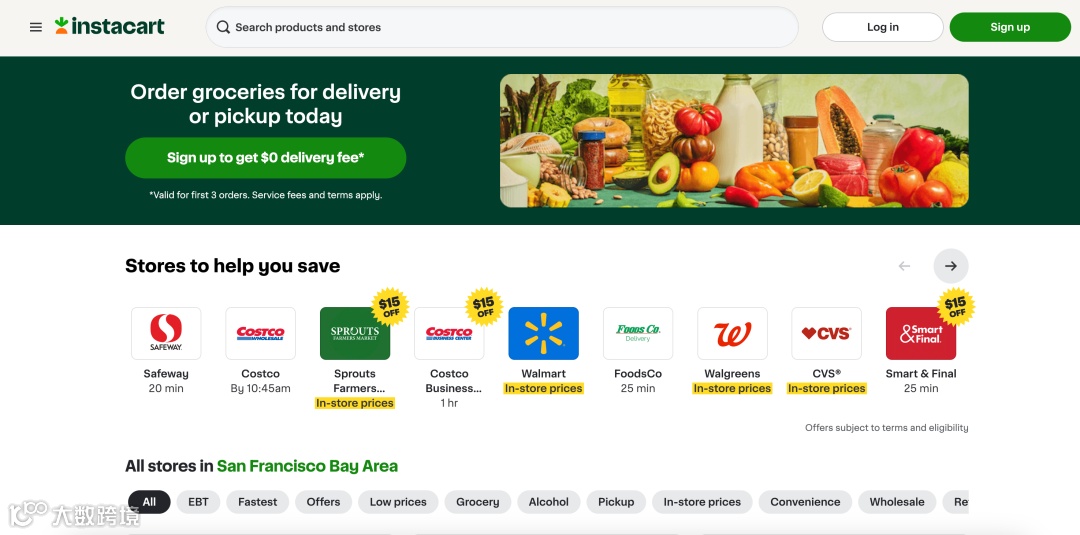Enable the Fastest filter chip
Viewport: 1080px width, 535px height.
pyautogui.click(x=258, y=502)
